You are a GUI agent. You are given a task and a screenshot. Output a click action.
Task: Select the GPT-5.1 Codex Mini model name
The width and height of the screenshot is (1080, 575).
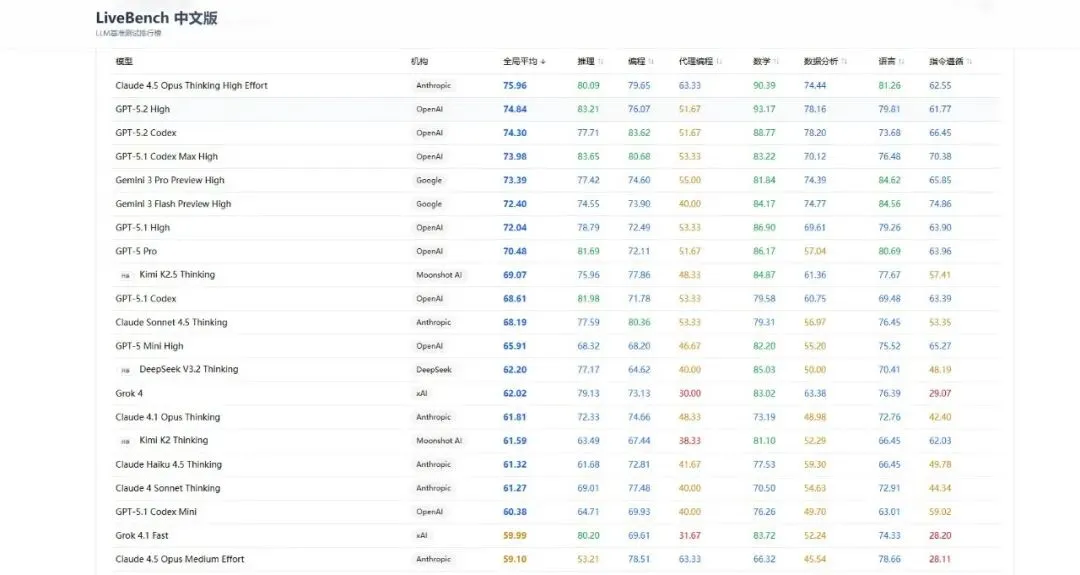point(156,512)
